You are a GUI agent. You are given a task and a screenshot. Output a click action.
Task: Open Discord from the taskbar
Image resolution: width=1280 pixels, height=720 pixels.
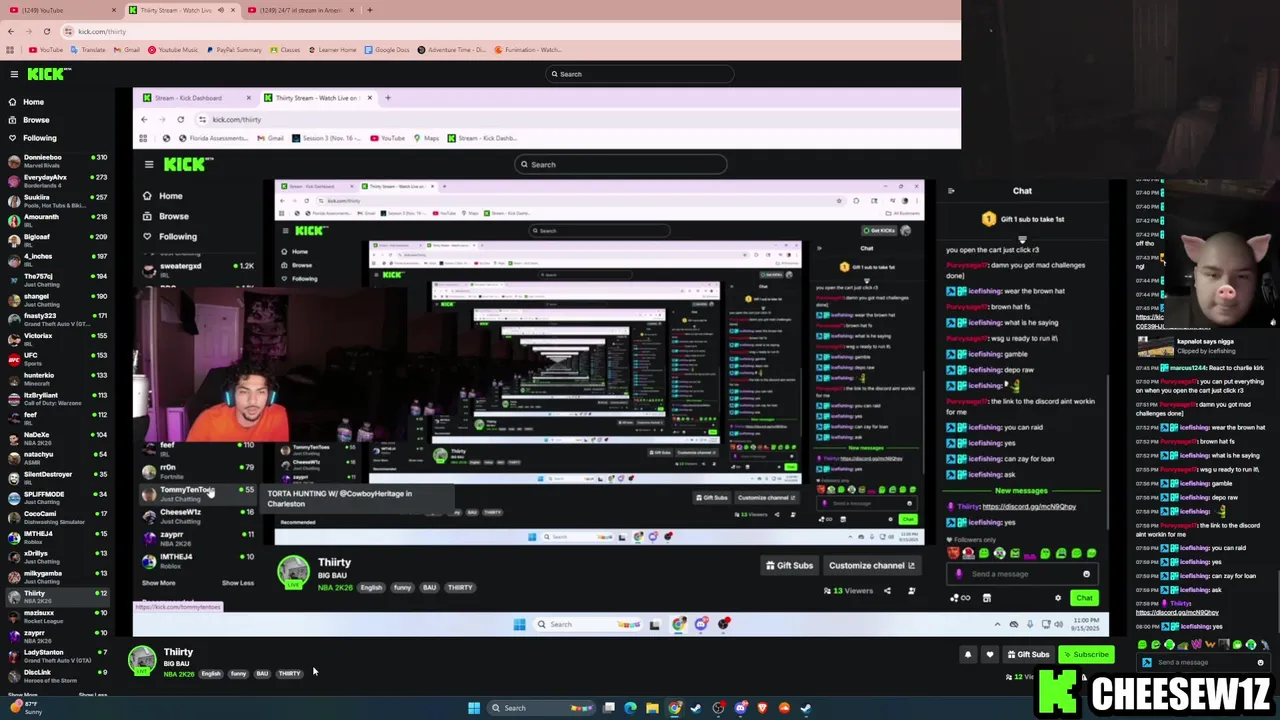[x=740, y=708]
